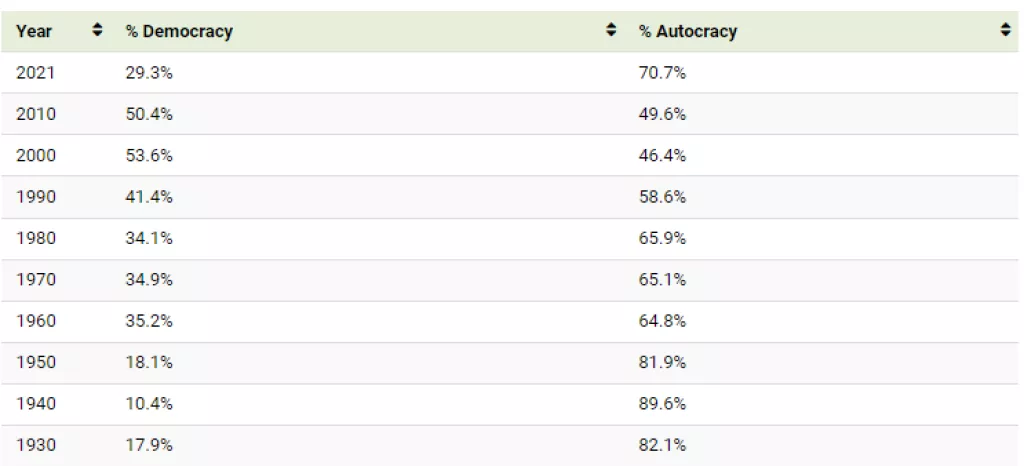Click the % Democracy sort arrows icon
This screenshot has height=466, width=1024.
611,31
